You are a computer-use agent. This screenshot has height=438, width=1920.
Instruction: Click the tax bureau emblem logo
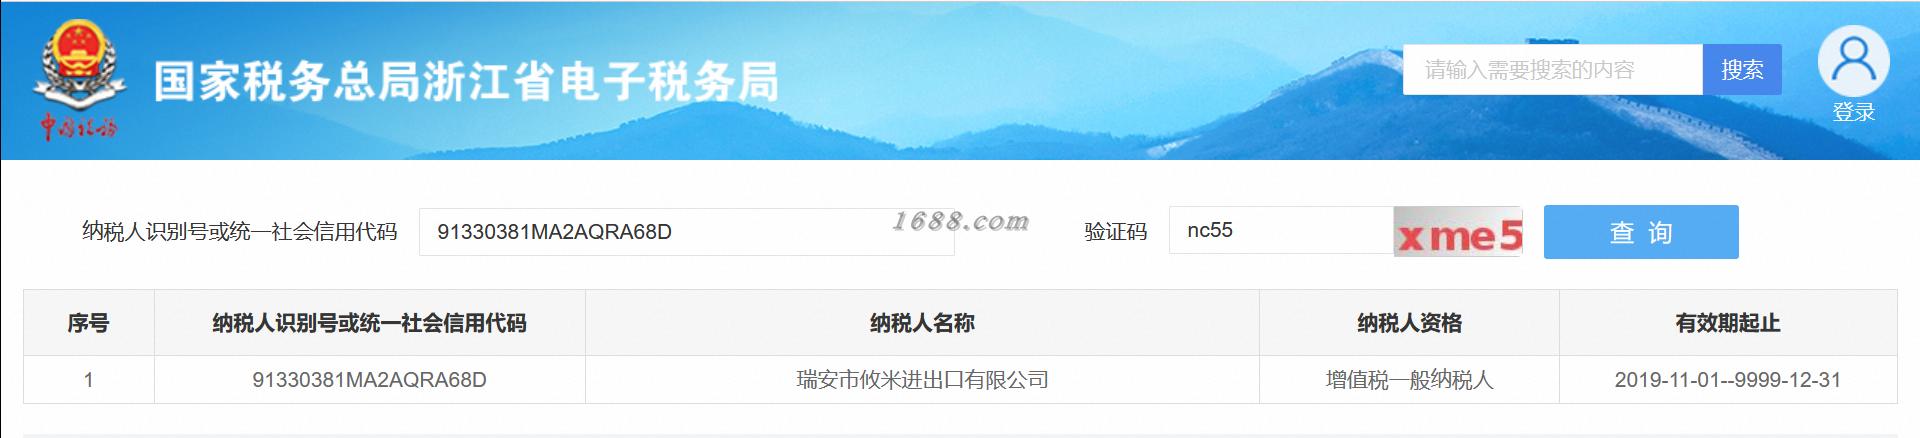tap(79, 80)
